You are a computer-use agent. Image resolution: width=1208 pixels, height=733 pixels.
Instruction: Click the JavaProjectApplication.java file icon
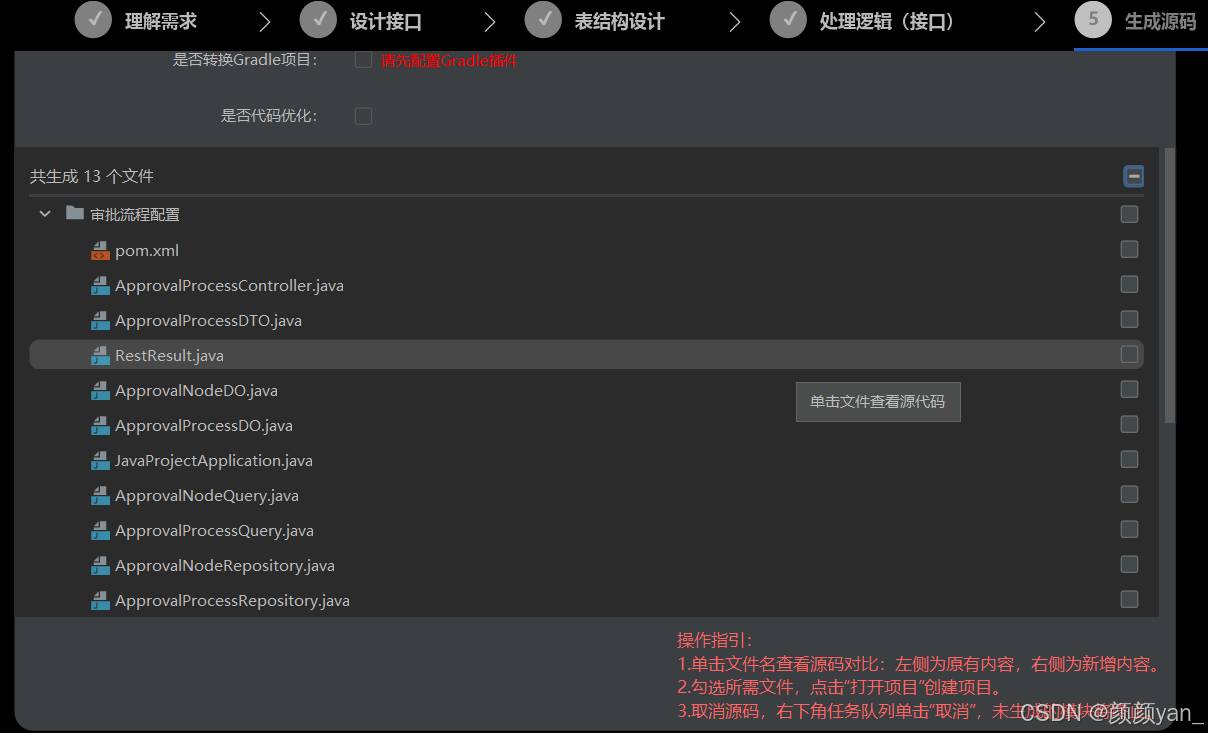pyautogui.click(x=100, y=461)
